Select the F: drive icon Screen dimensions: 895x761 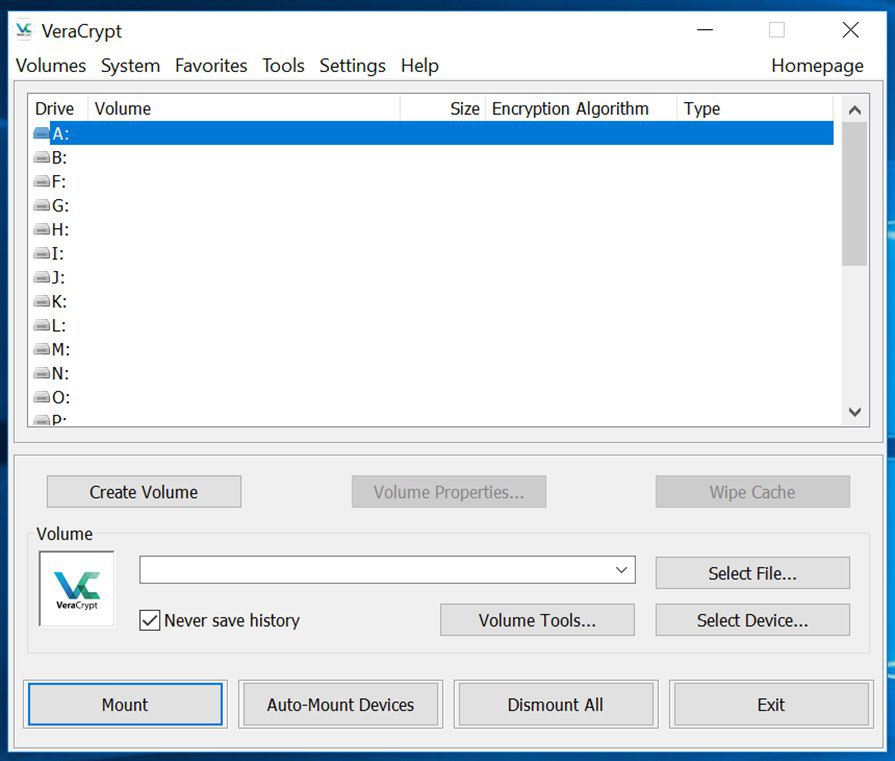41,181
